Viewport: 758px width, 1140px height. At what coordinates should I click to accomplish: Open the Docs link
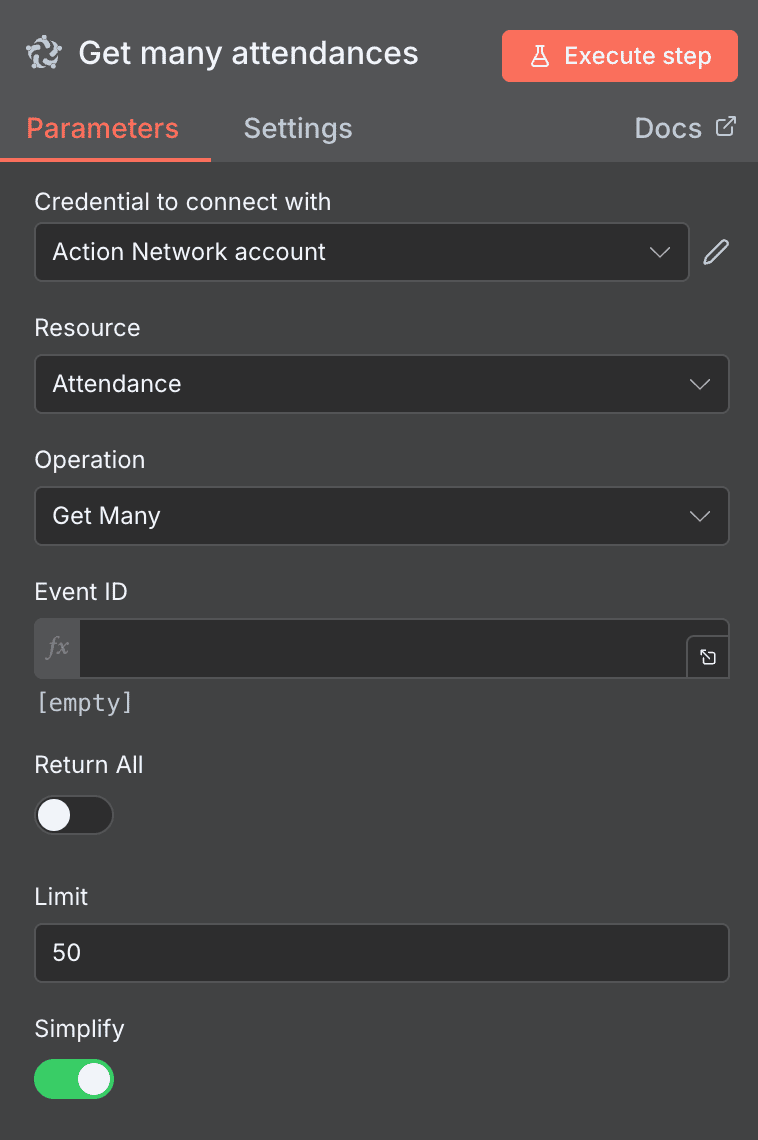click(668, 127)
